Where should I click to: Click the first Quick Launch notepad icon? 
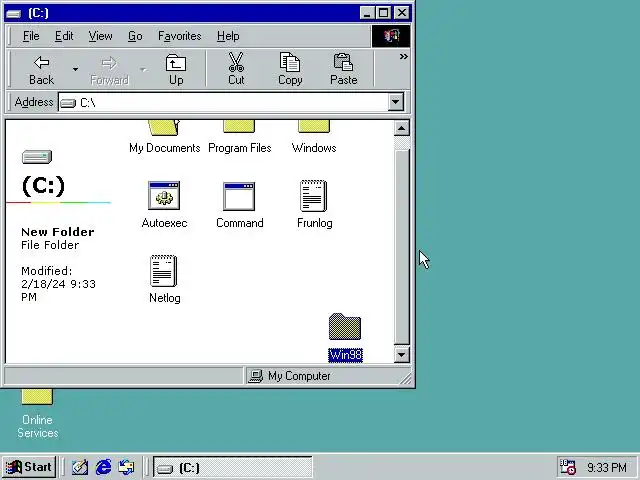click(x=80, y=467)
